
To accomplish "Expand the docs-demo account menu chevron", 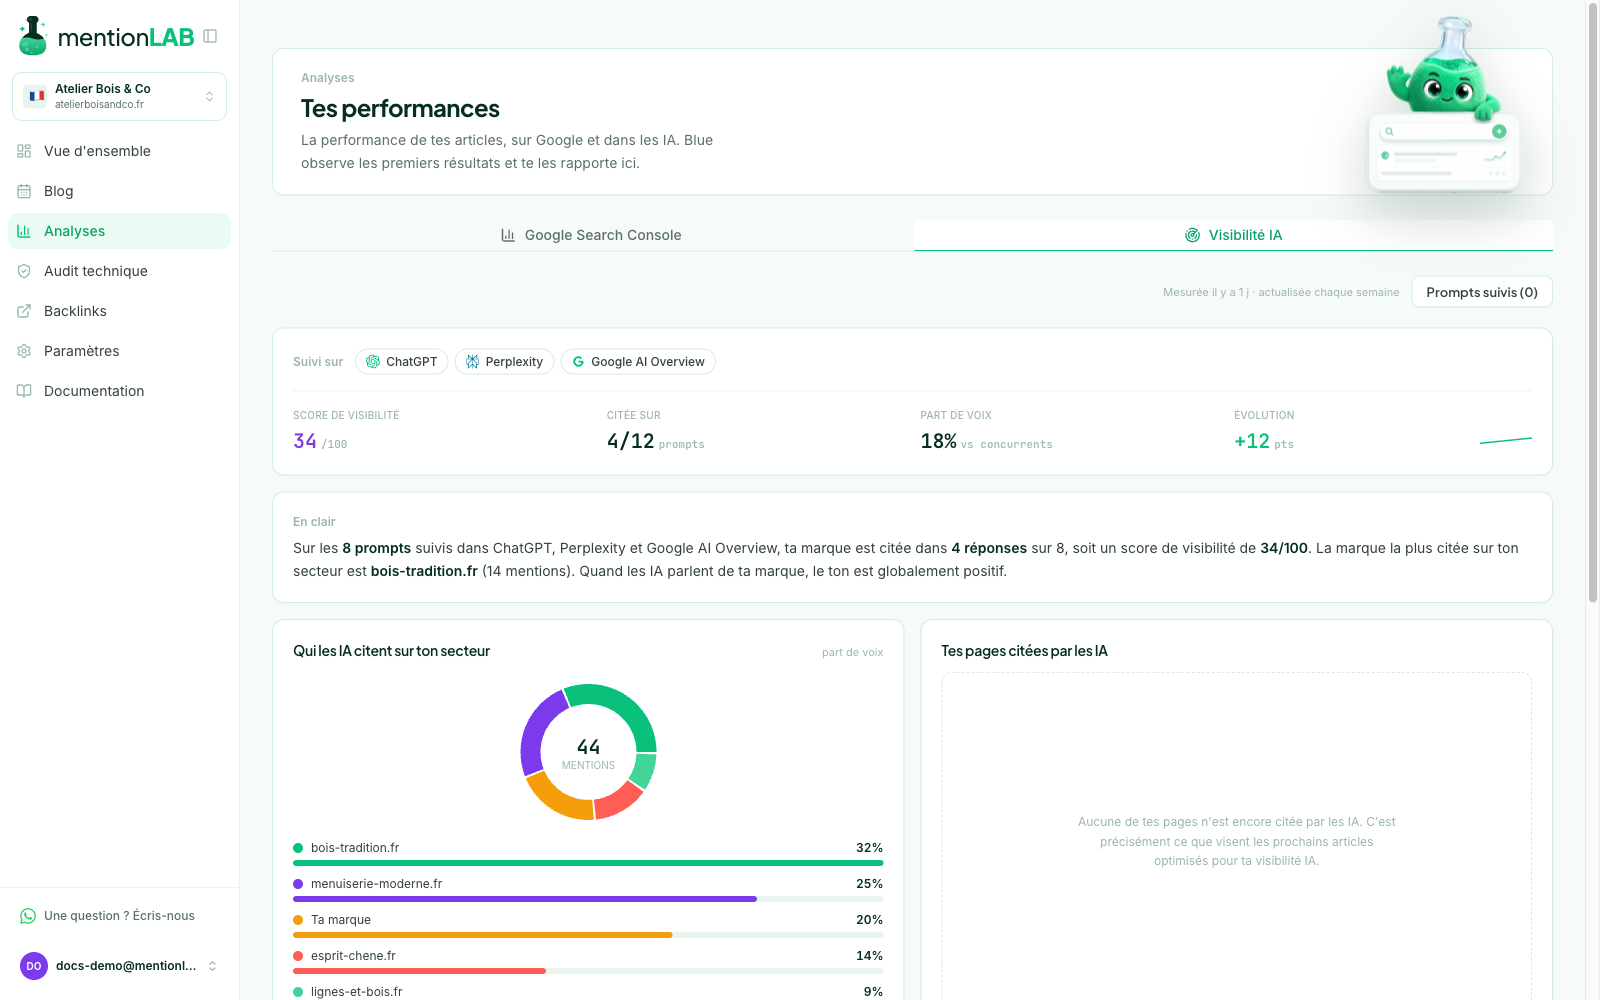I will tap(212, 966).
